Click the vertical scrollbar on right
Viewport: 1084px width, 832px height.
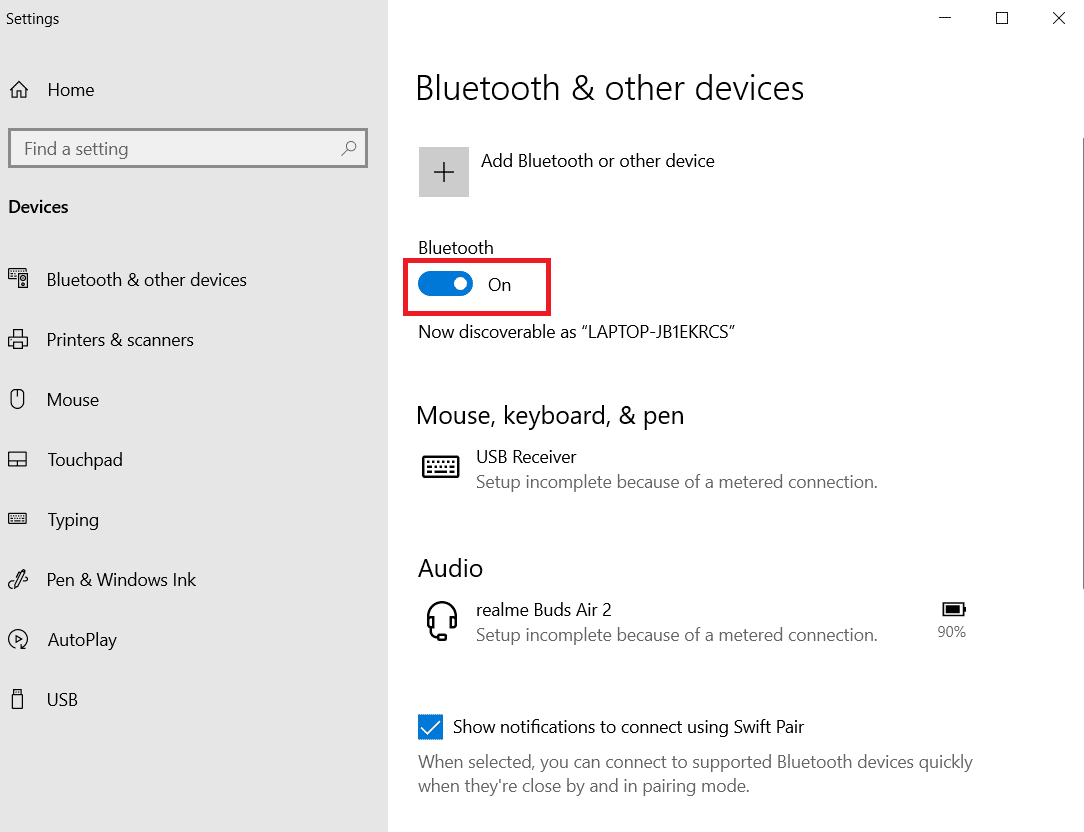point(1082,362)
